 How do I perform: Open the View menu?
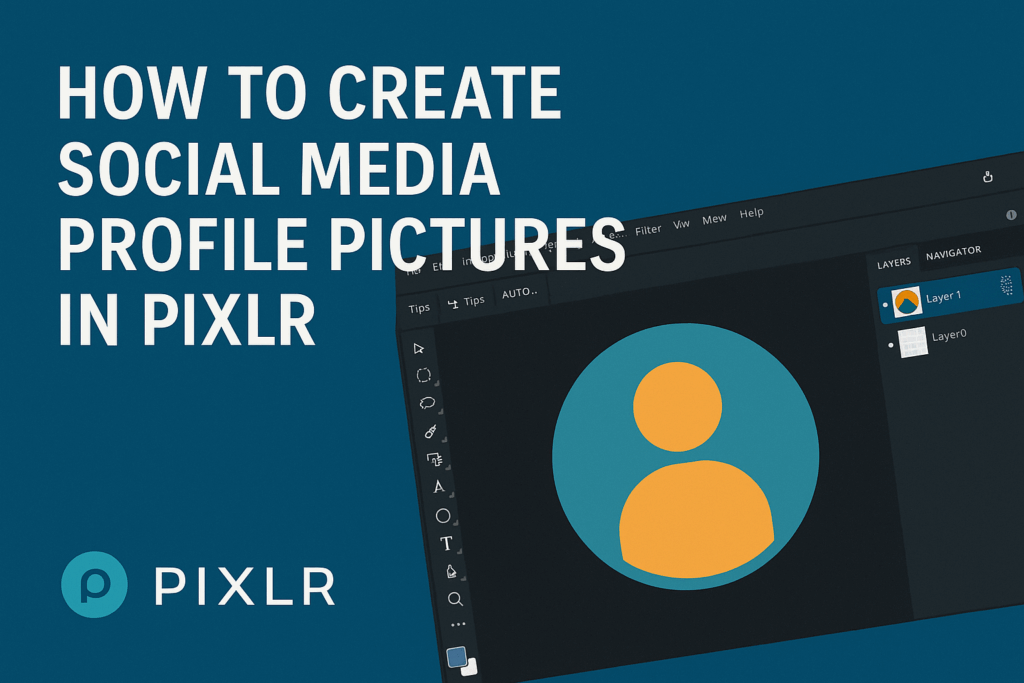point(681,224)
